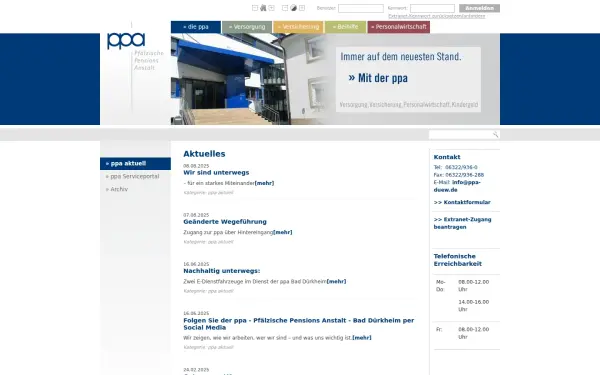Click [mehr] after 'für ein starkes Miteinander'
The height and width of the screenshot is (375, 600).
tap(264, 183)
